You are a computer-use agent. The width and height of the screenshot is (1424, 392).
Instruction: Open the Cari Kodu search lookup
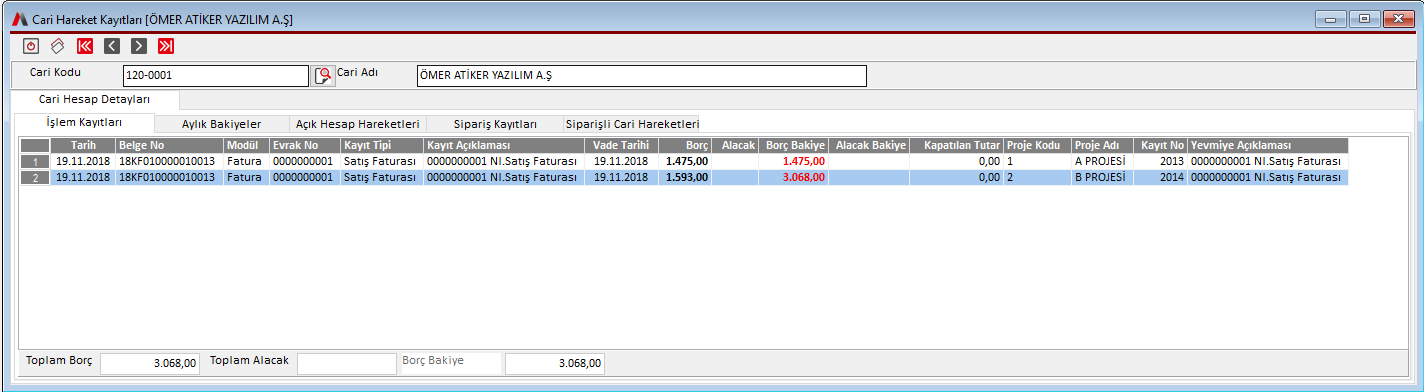click(323, 75)
